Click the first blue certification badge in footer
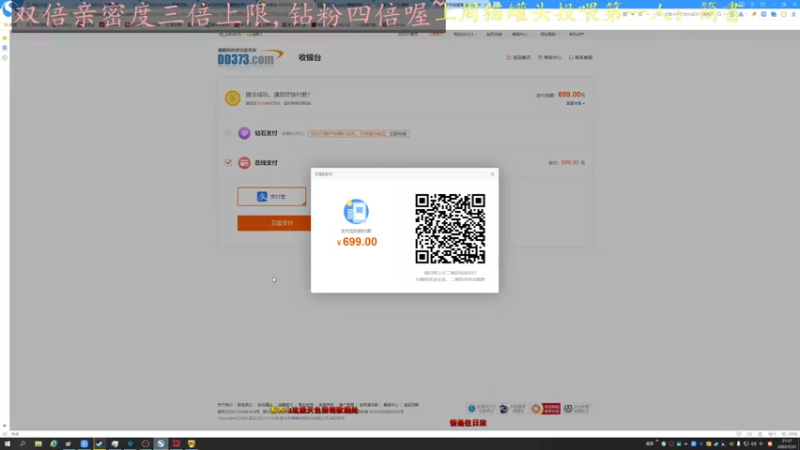 (481, 409)
